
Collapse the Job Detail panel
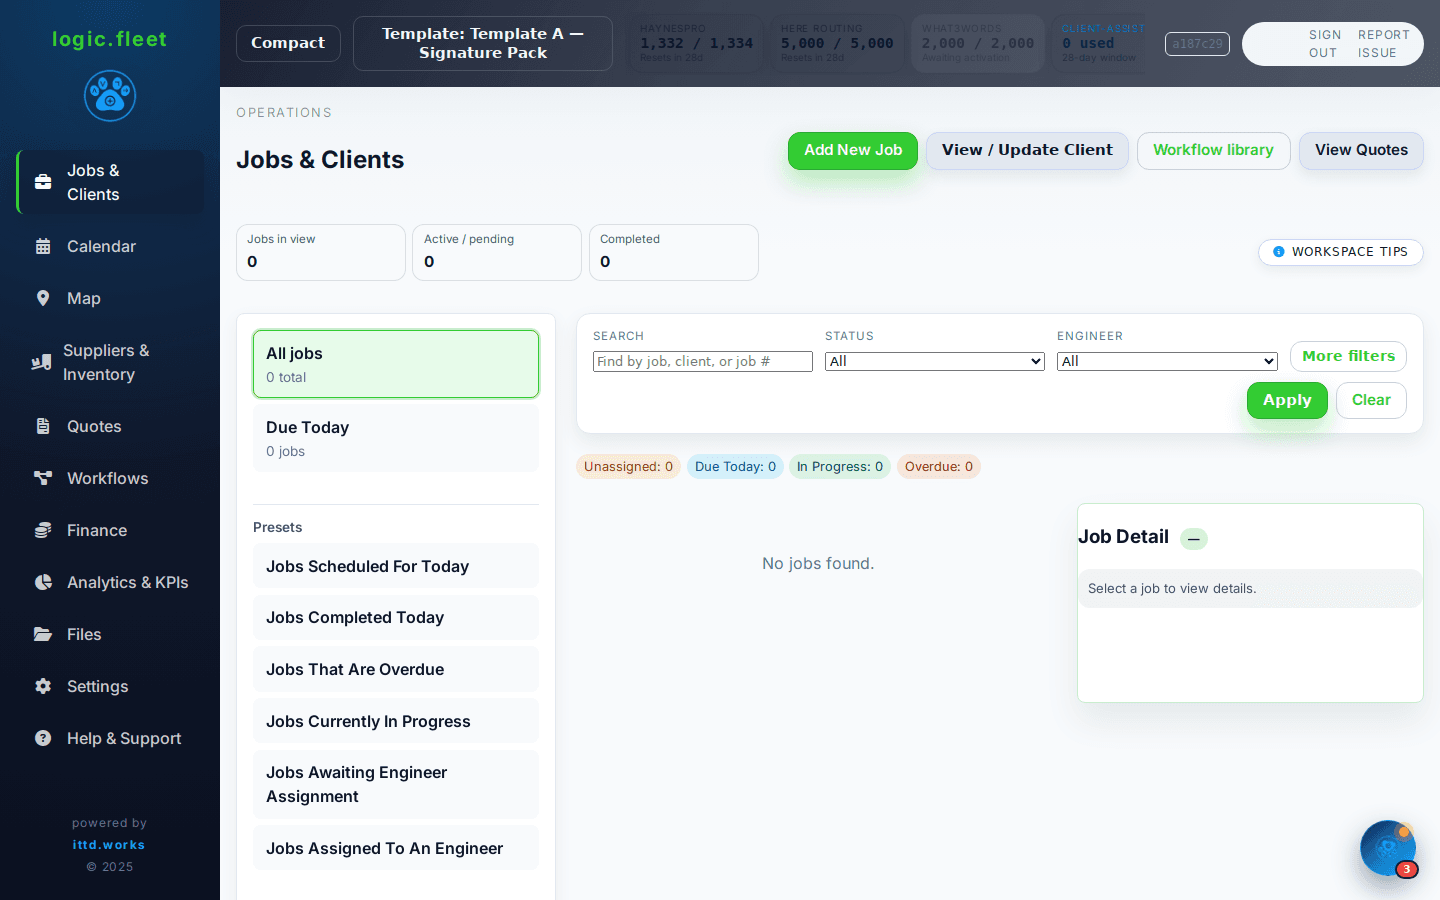point(1193,539)
